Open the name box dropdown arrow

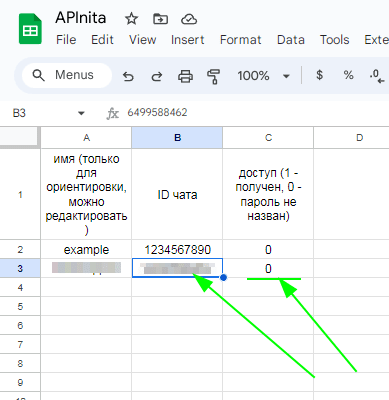point(81,113)
